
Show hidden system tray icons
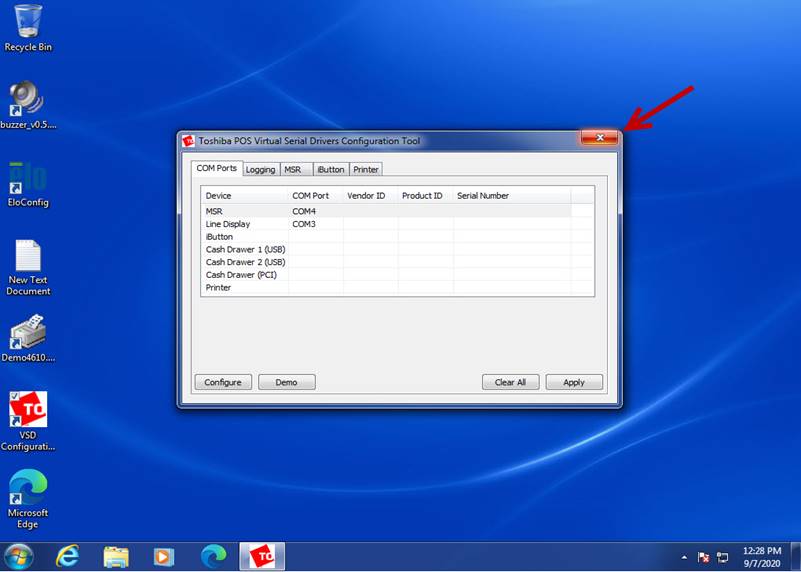coord(685,557)
